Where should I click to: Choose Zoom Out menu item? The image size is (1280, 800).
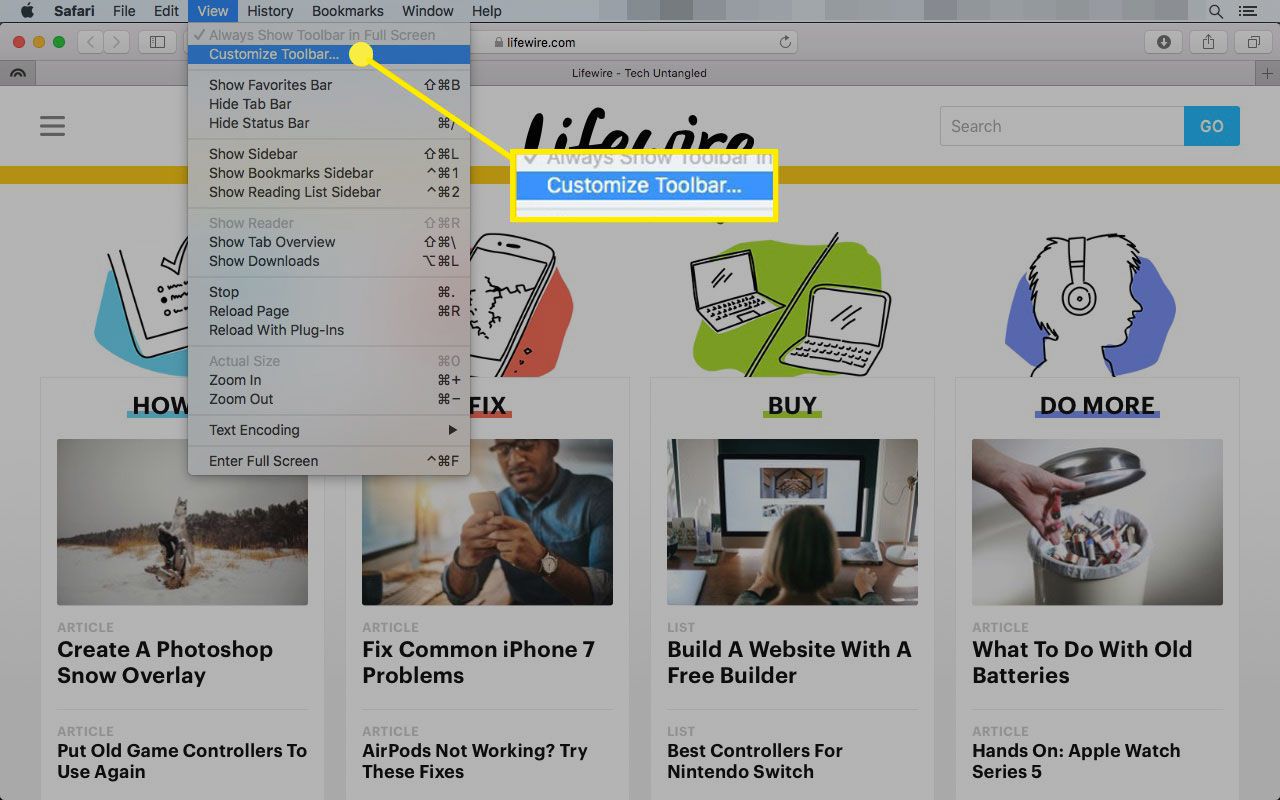(x=329, y=399)
